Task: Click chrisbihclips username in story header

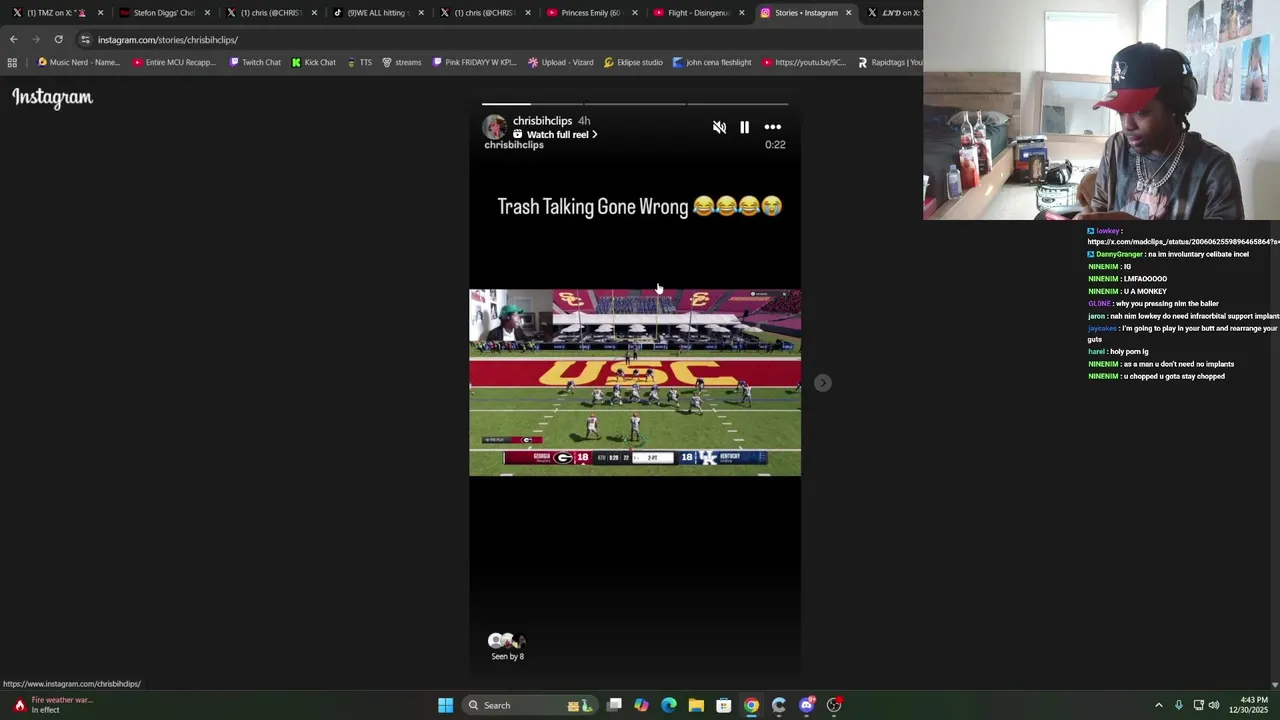Action: [542, 121]
